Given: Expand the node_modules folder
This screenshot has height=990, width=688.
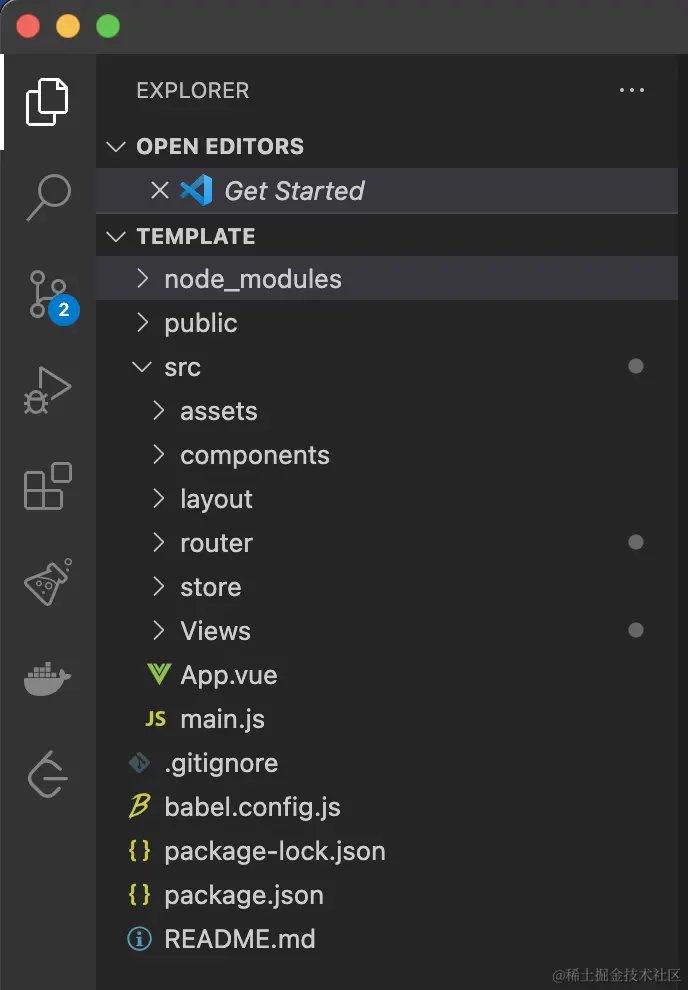Looking at the screenshot, I should (x=252, y=279).
